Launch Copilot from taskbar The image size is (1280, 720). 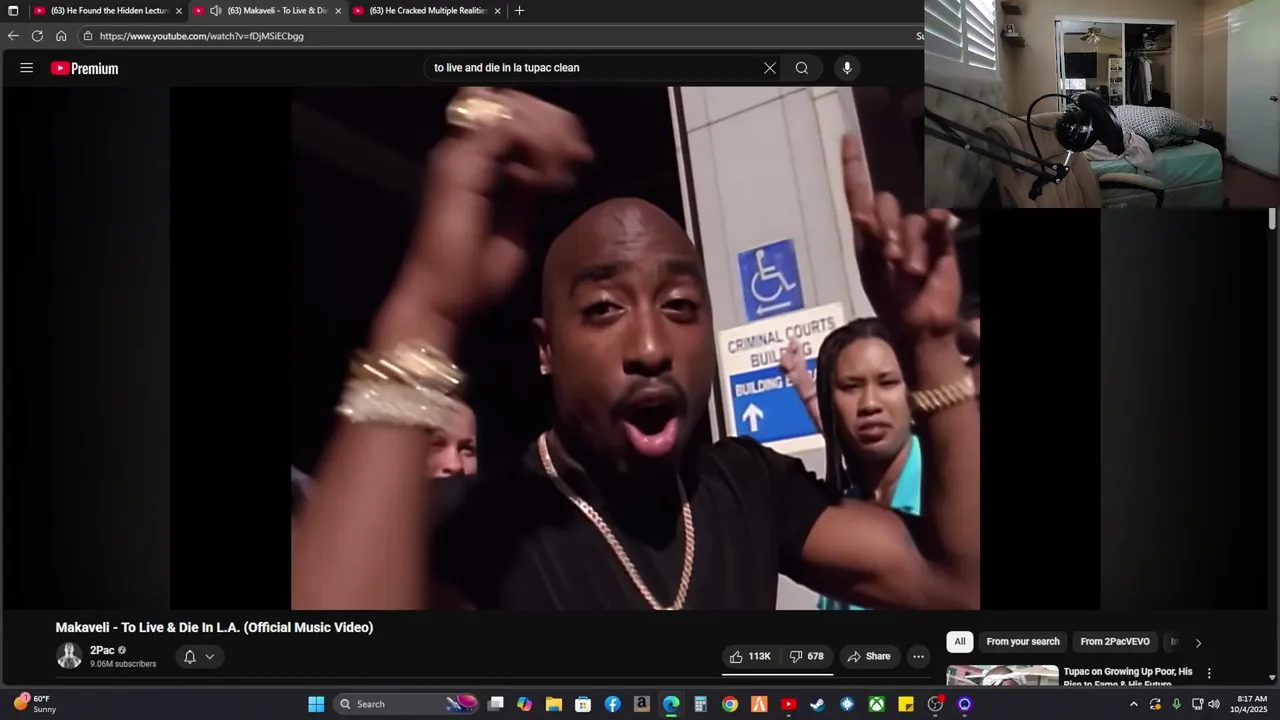click(x=525, y=704)
